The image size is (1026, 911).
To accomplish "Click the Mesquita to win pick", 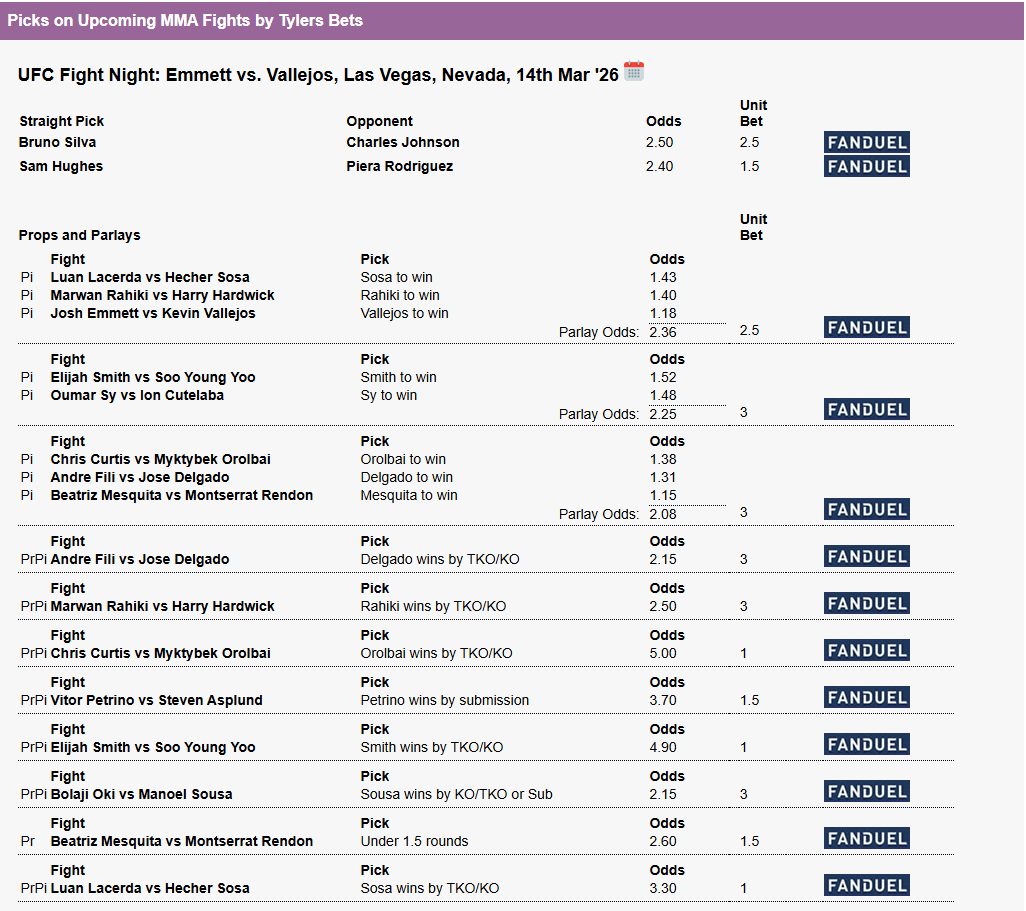I will pyautogui.click(x=409, y=495).
